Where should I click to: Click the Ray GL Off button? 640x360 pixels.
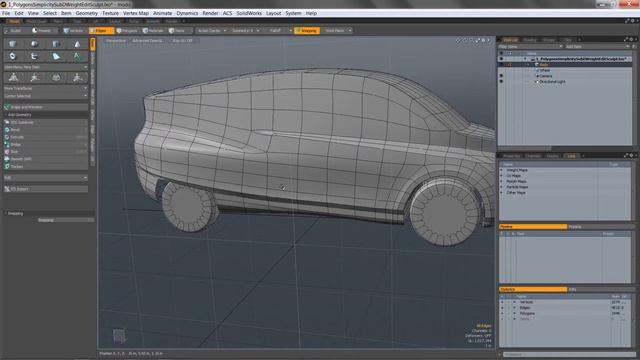click(182, 41)
